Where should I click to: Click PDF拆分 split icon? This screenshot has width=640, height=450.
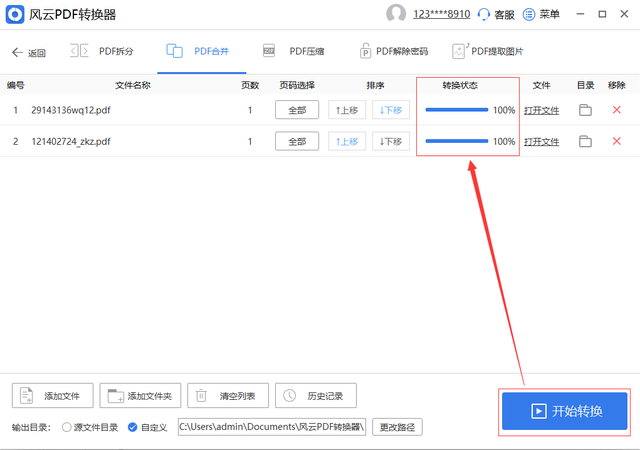pos(79,51)
